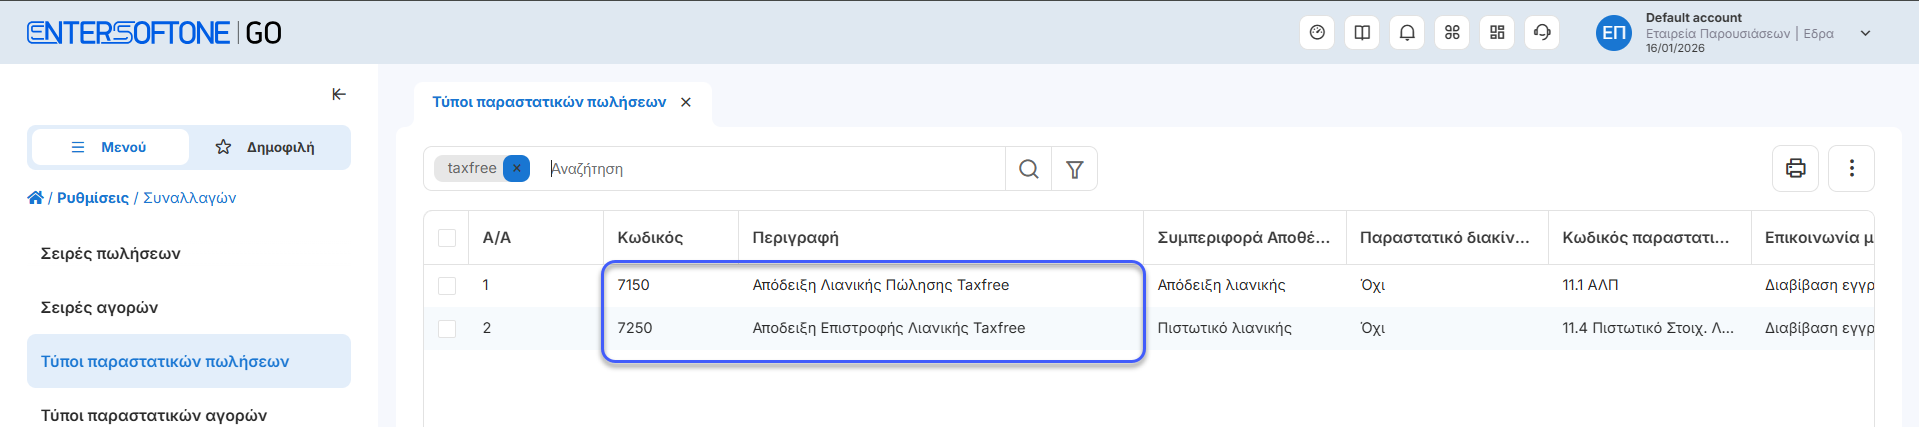
Task: Click the Ρυθμίσεις breadcrumb link
Action: [x=93, y=198]
